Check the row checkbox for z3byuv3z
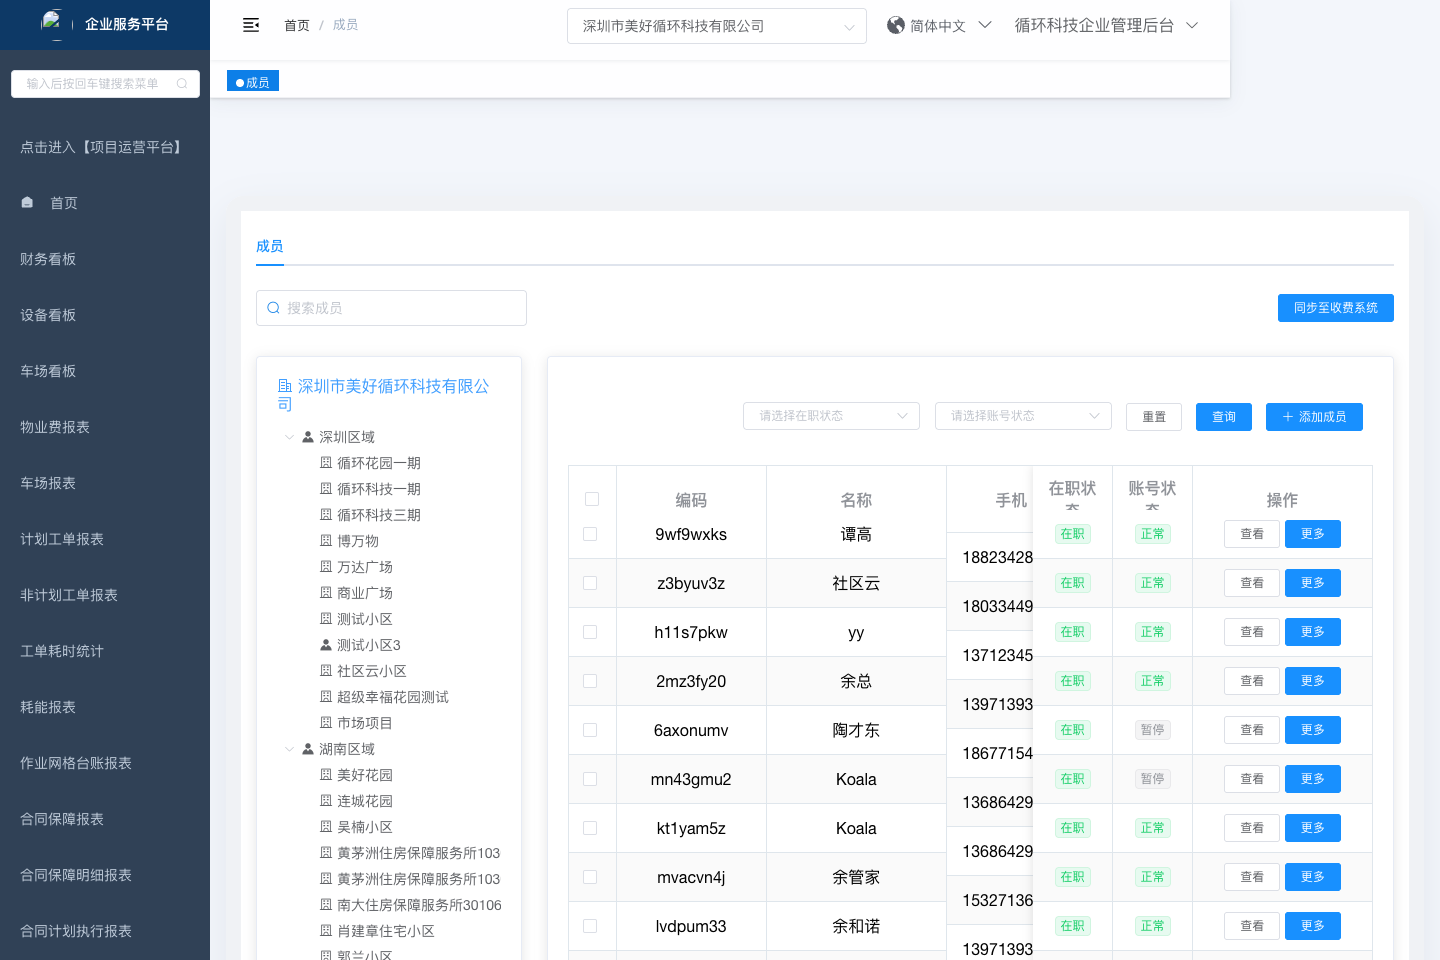The image size is (1440, 960). coord(590,583)
